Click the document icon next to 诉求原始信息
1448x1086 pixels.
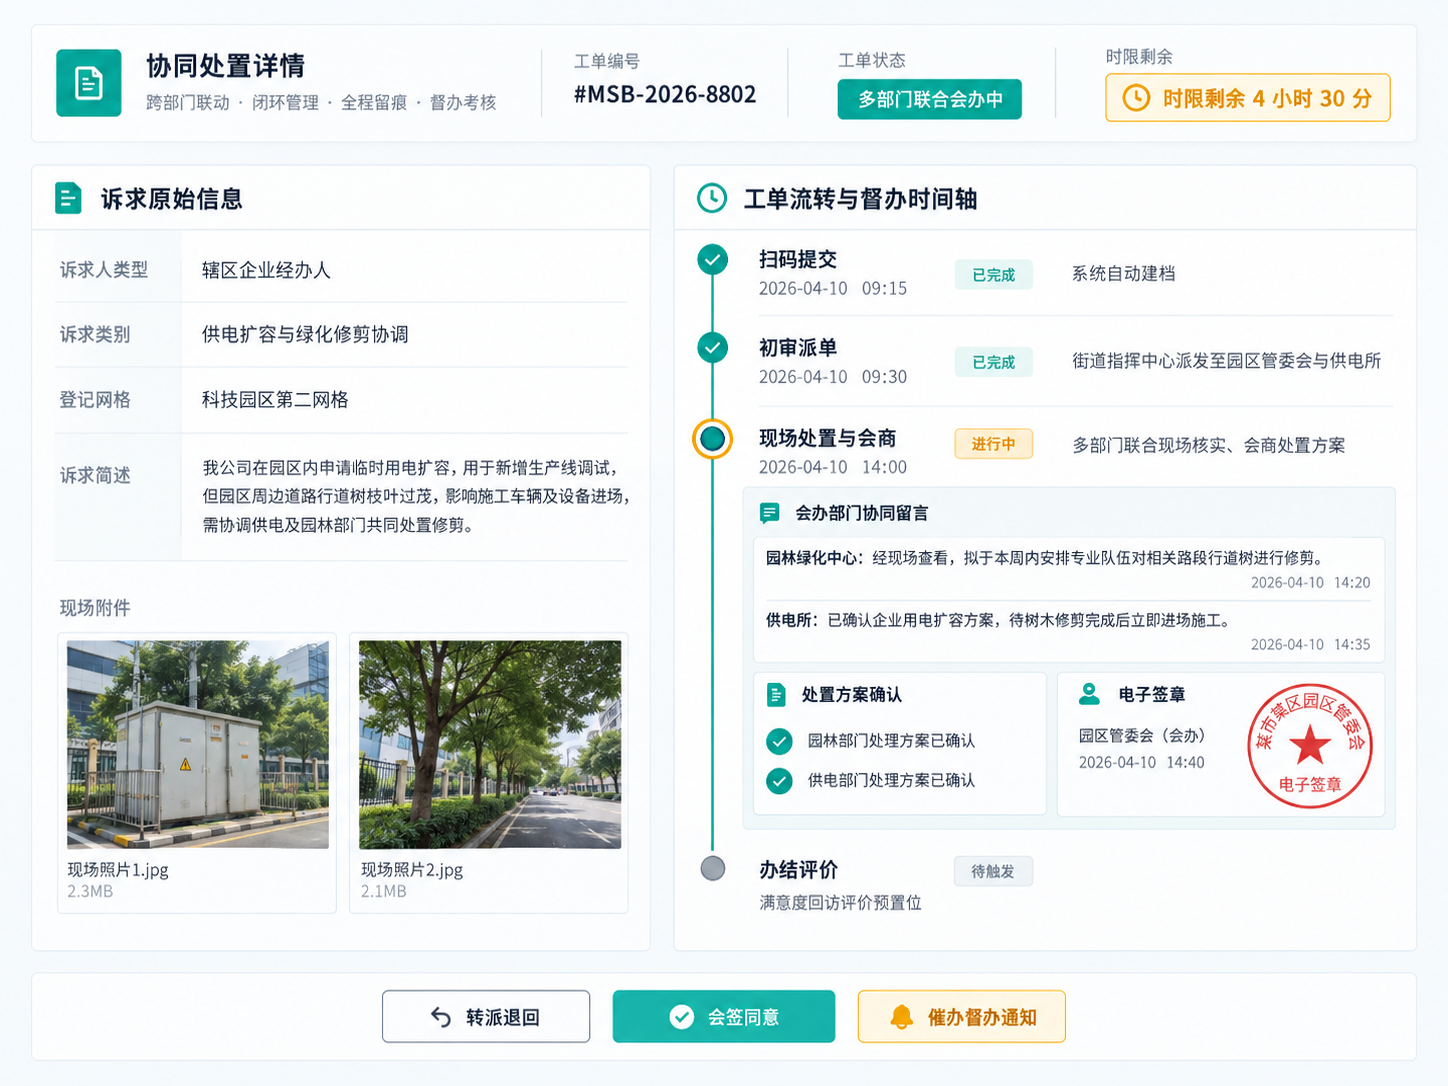(x=68, y=198)
